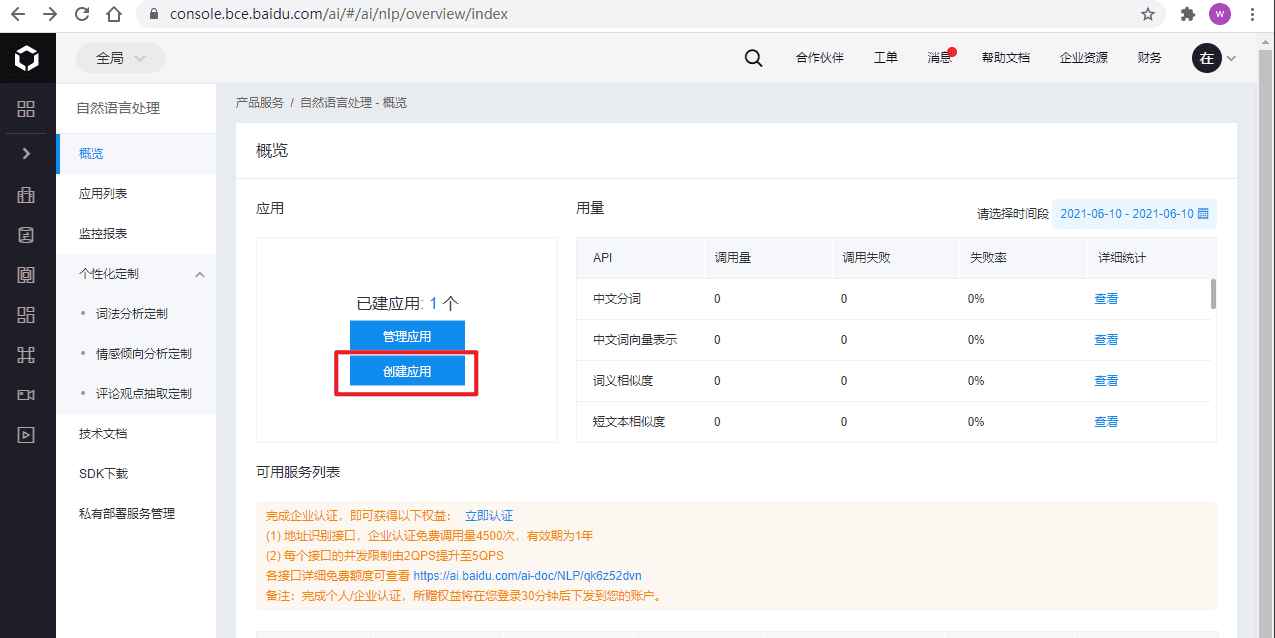
Task: Click the 立即认证 link
Action: [x=489, y=516]
